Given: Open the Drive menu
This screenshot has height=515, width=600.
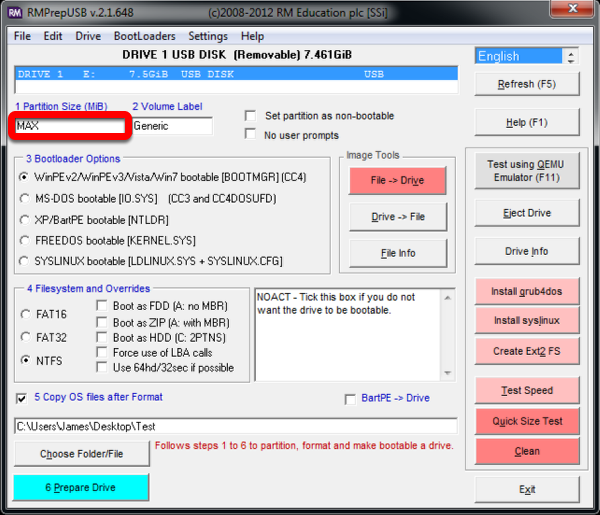Looking at the screenshot, I should tap(88, 36).
